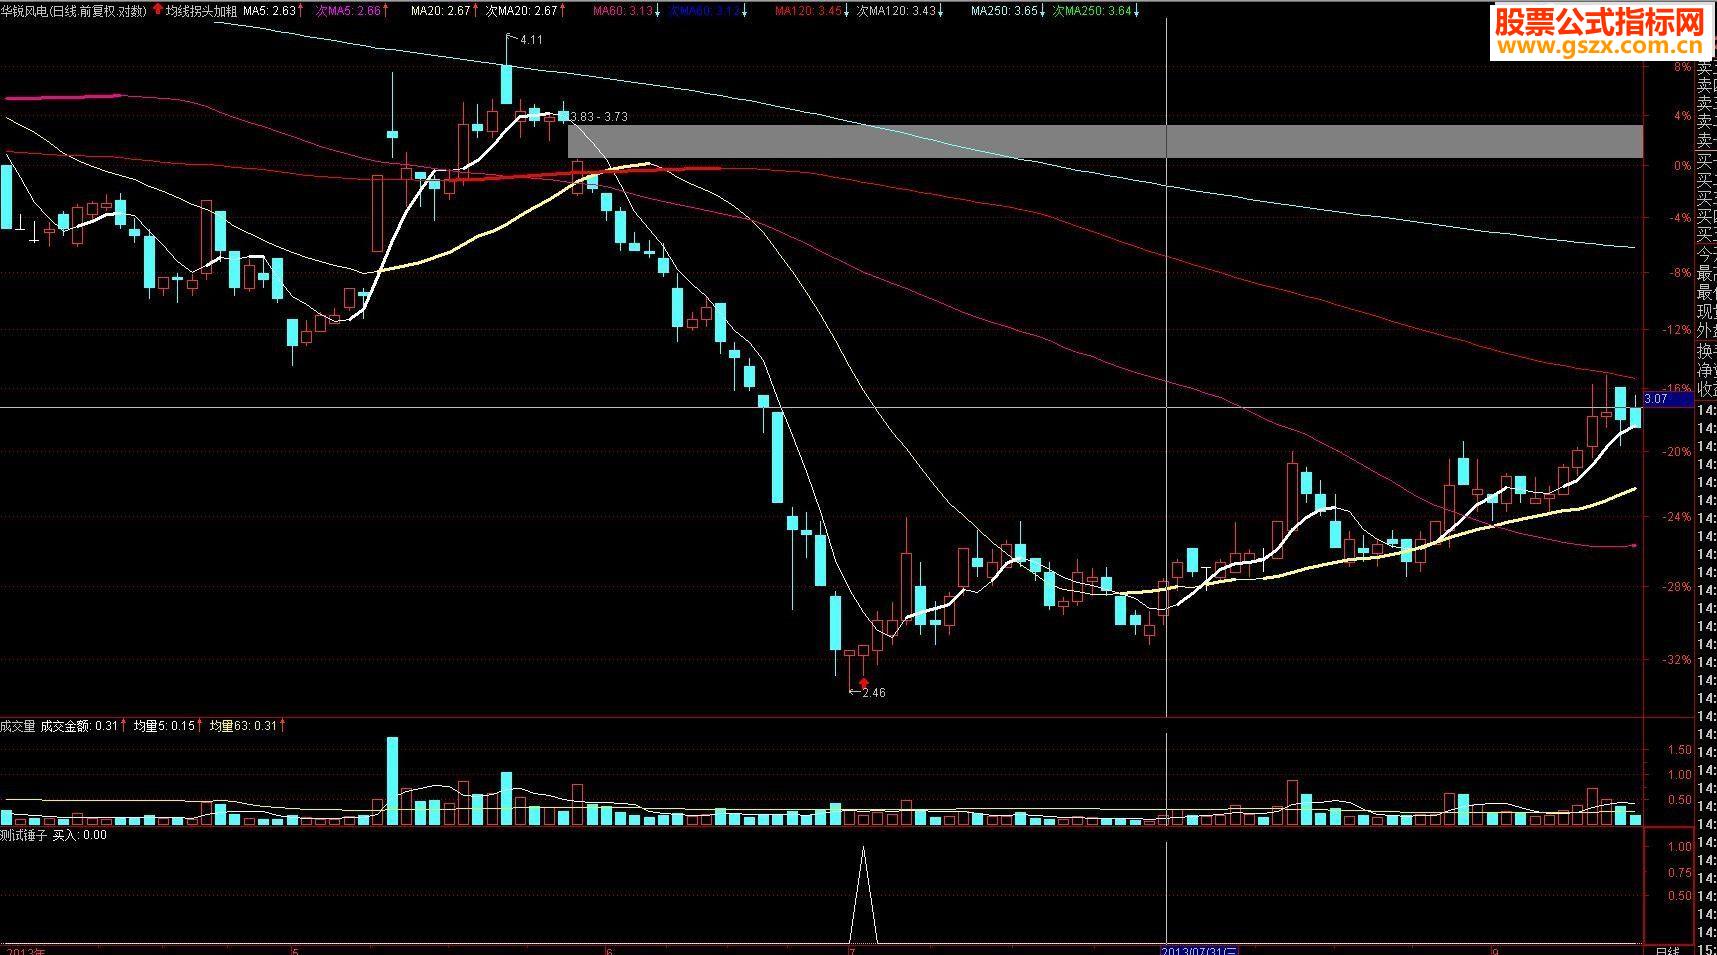Click the 日线 period label at bottom right
Image resolution: width=1717 pixels, height=955 pixels.
[1667, 950]
